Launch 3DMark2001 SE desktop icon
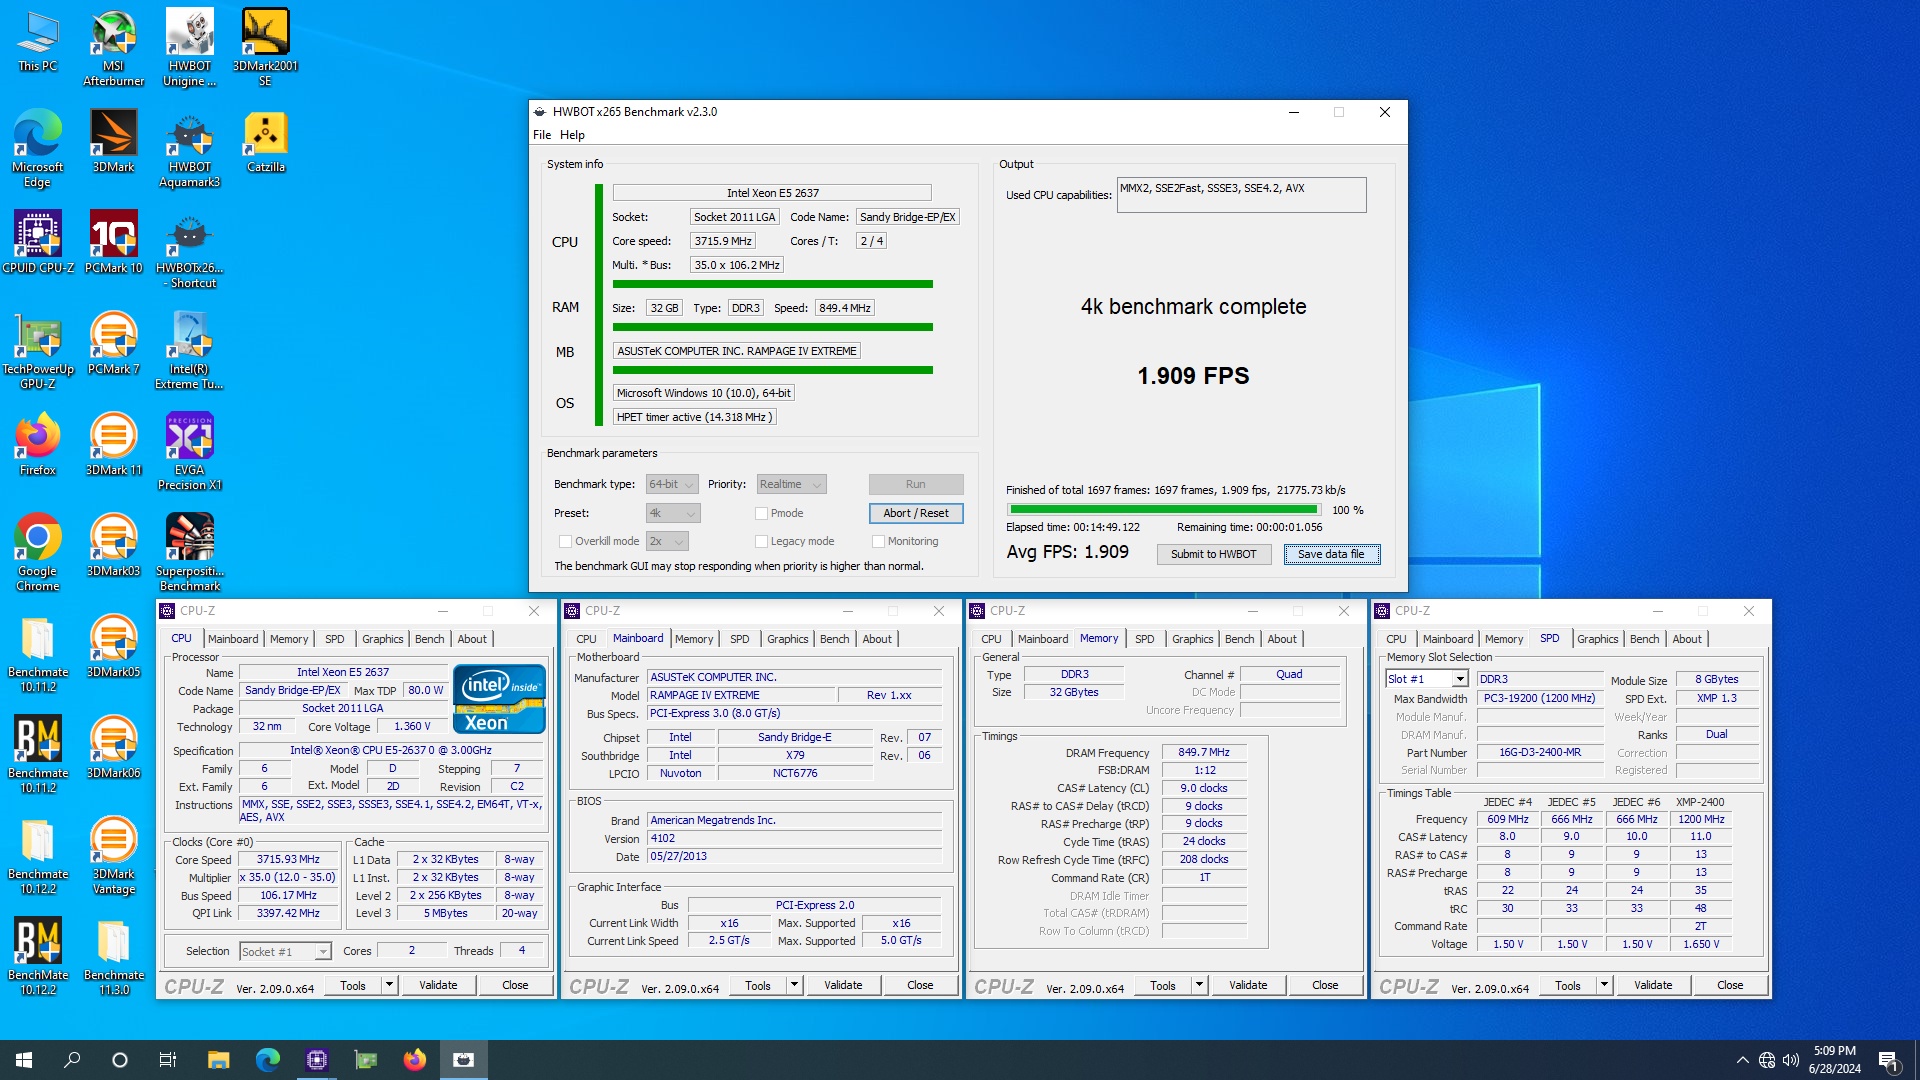Viewport: 1920px width, 1080px height. tap(265, 48)
